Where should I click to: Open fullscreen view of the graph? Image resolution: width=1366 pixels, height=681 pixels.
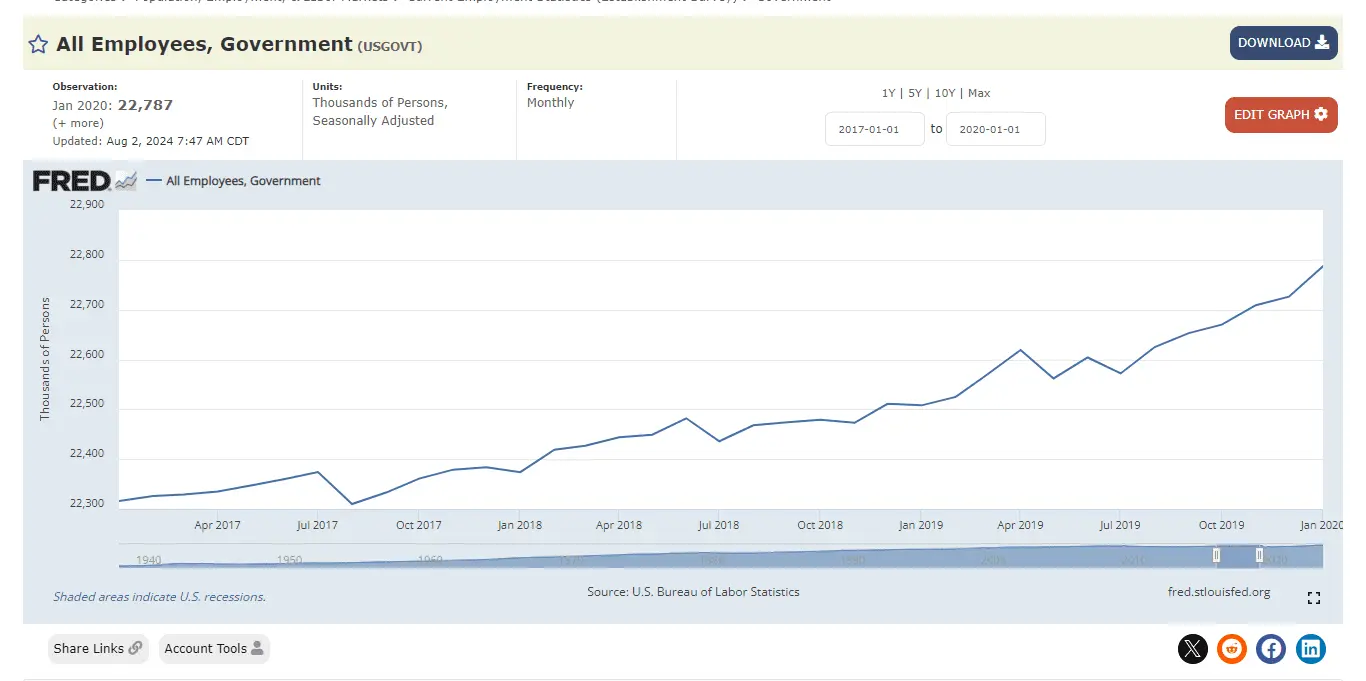click(x=1314, y=598)
